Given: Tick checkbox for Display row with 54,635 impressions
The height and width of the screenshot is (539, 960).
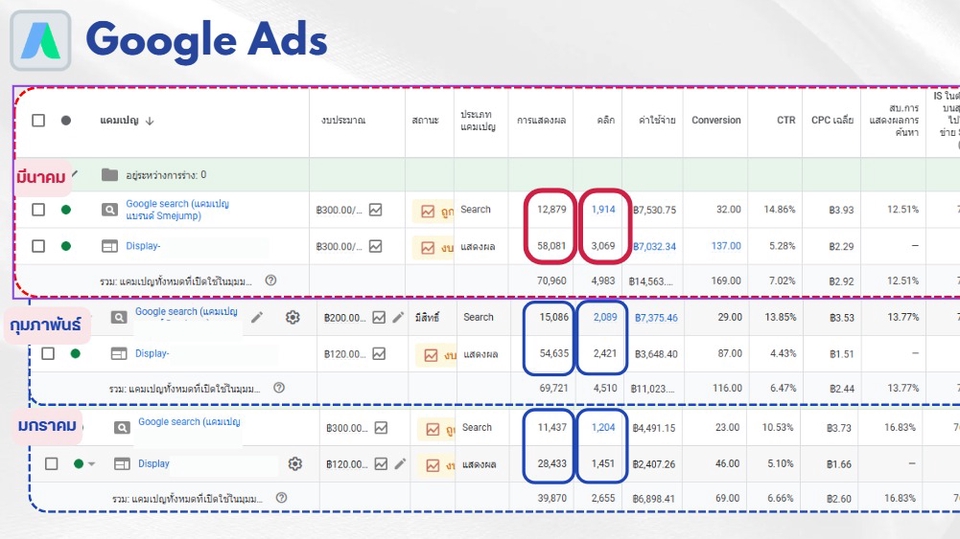Looking at the screenshot, I should pos(48,353).
